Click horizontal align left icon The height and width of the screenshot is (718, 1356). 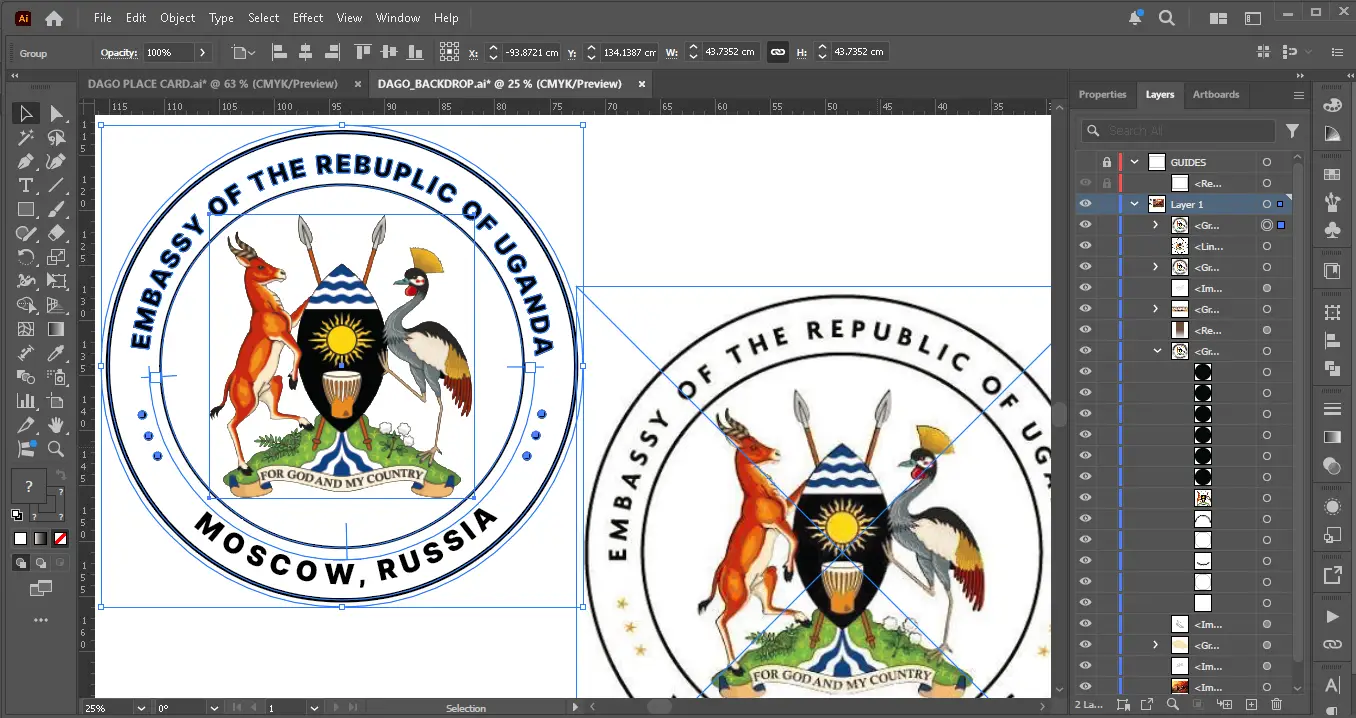280,52
